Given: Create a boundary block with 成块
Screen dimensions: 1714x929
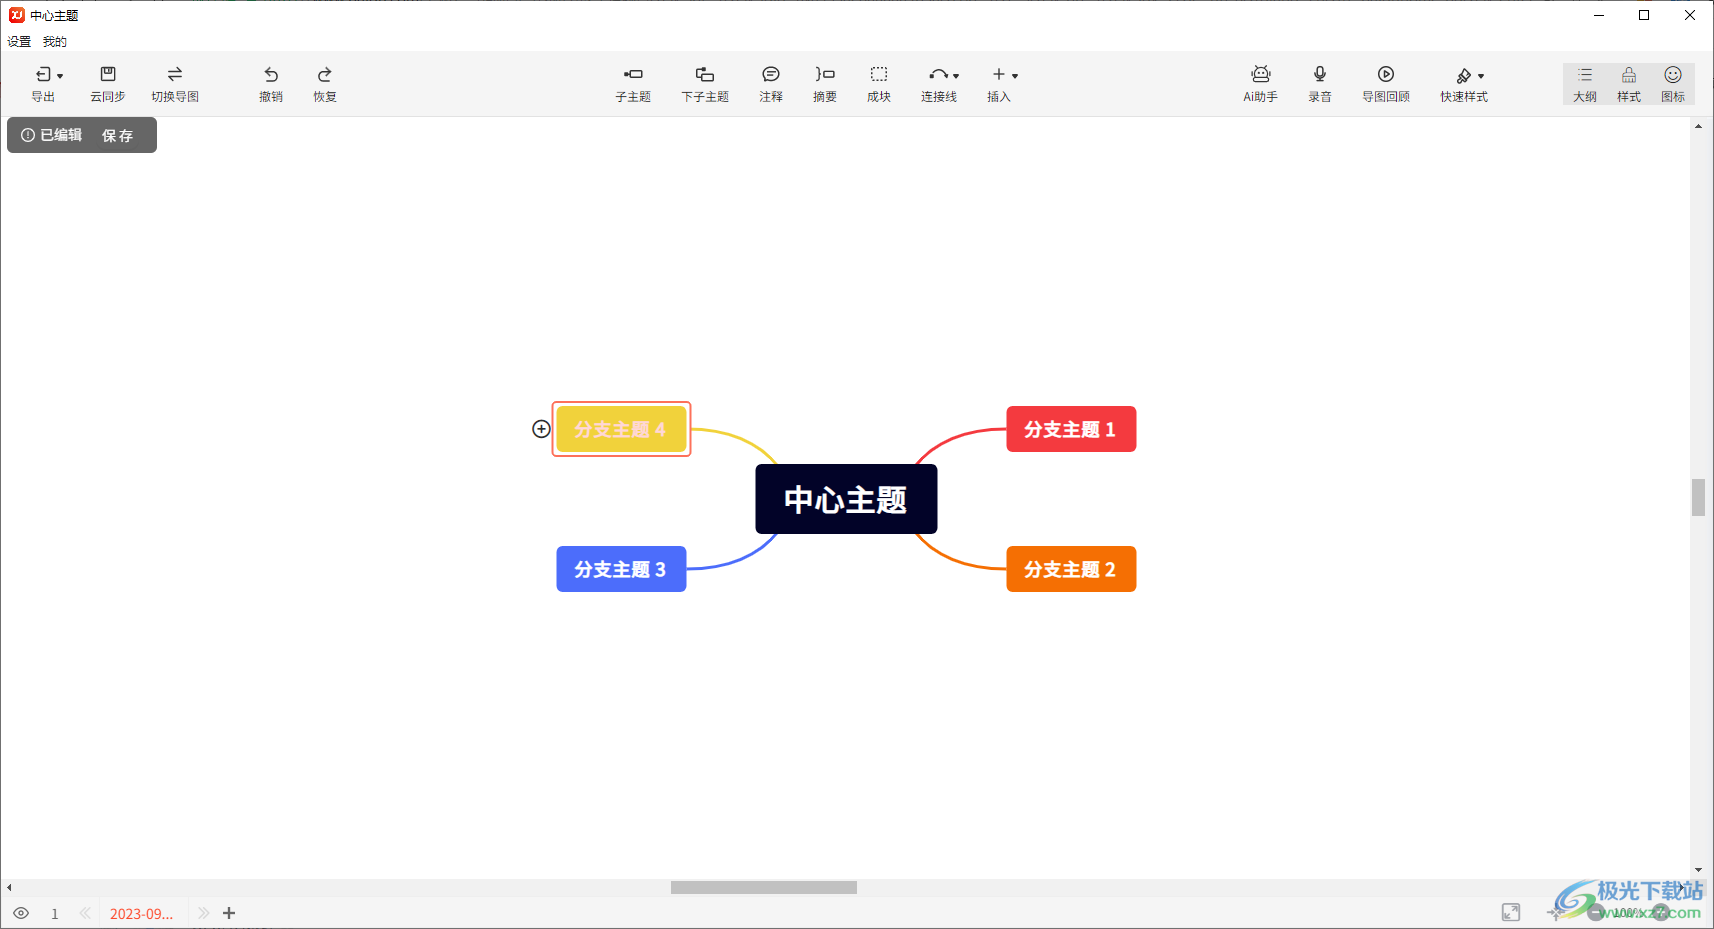Looking at the screenshot, I should click(879, 84).
